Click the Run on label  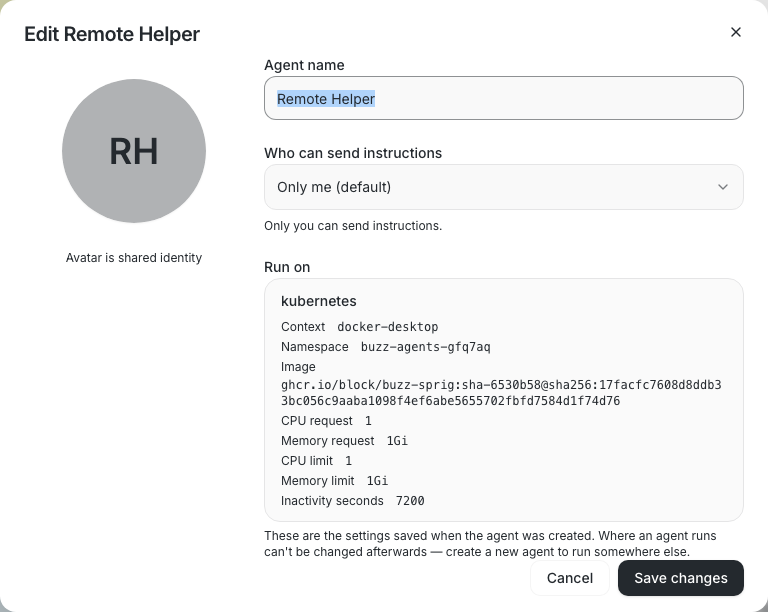pyautogui.click(x=287, y=267)
